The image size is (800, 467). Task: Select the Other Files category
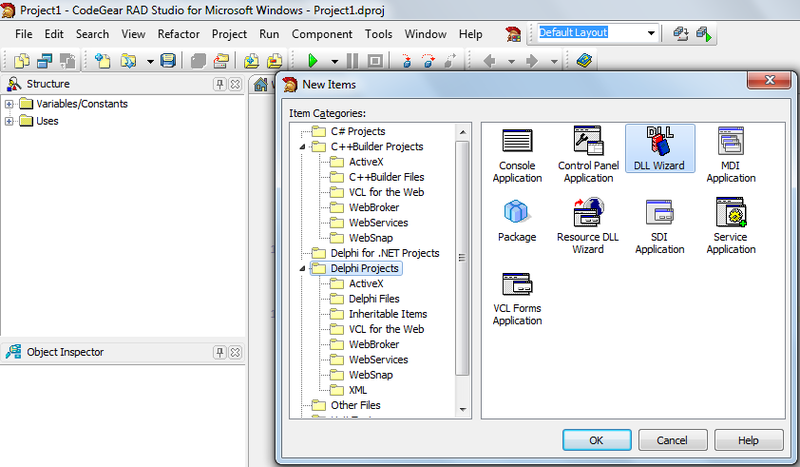[x=355, y=405]
